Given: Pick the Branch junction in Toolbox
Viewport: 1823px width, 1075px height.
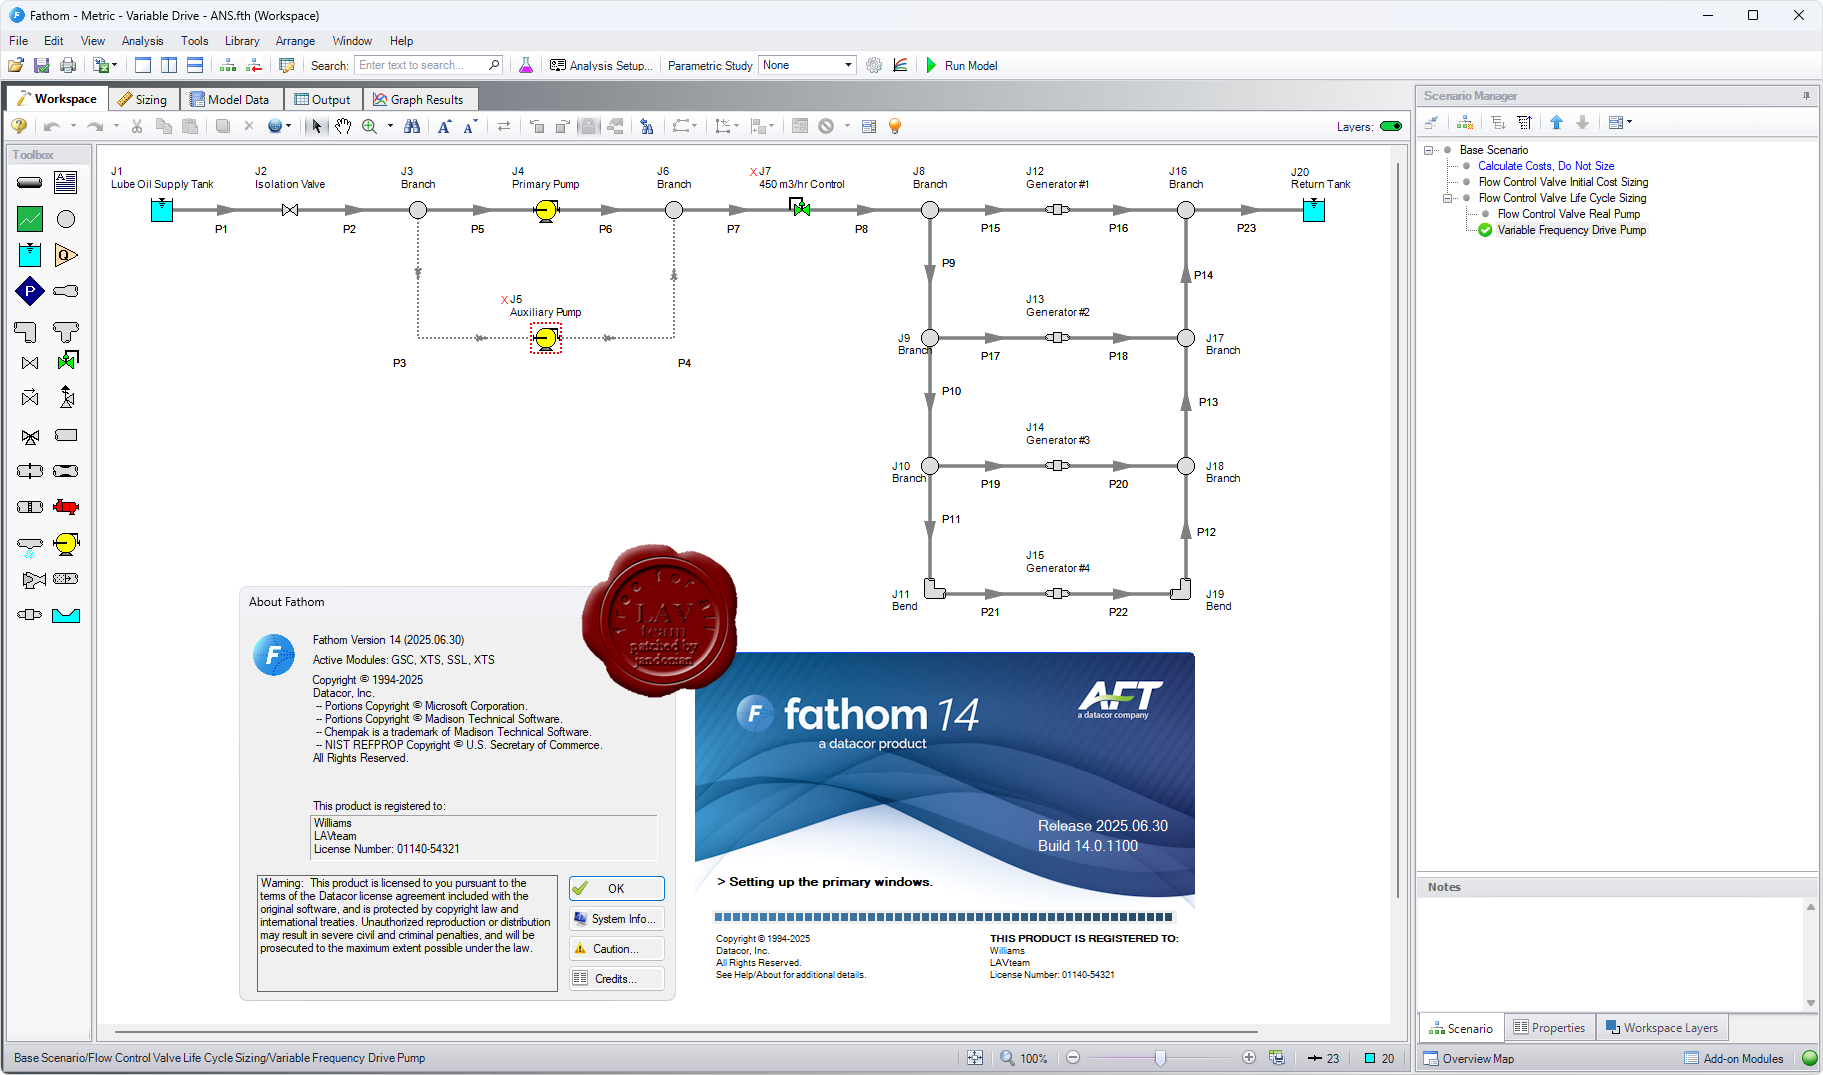Looking at the screenshot, I should point(66,219).
